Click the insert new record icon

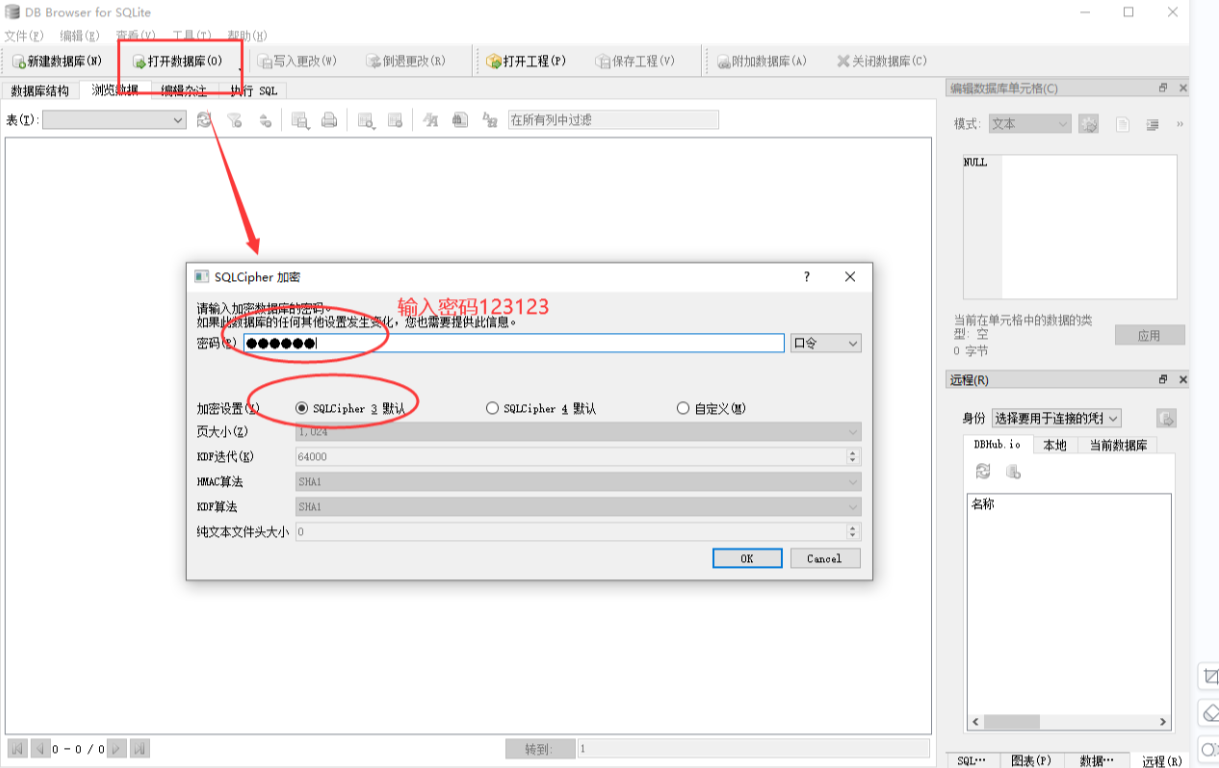366,120
